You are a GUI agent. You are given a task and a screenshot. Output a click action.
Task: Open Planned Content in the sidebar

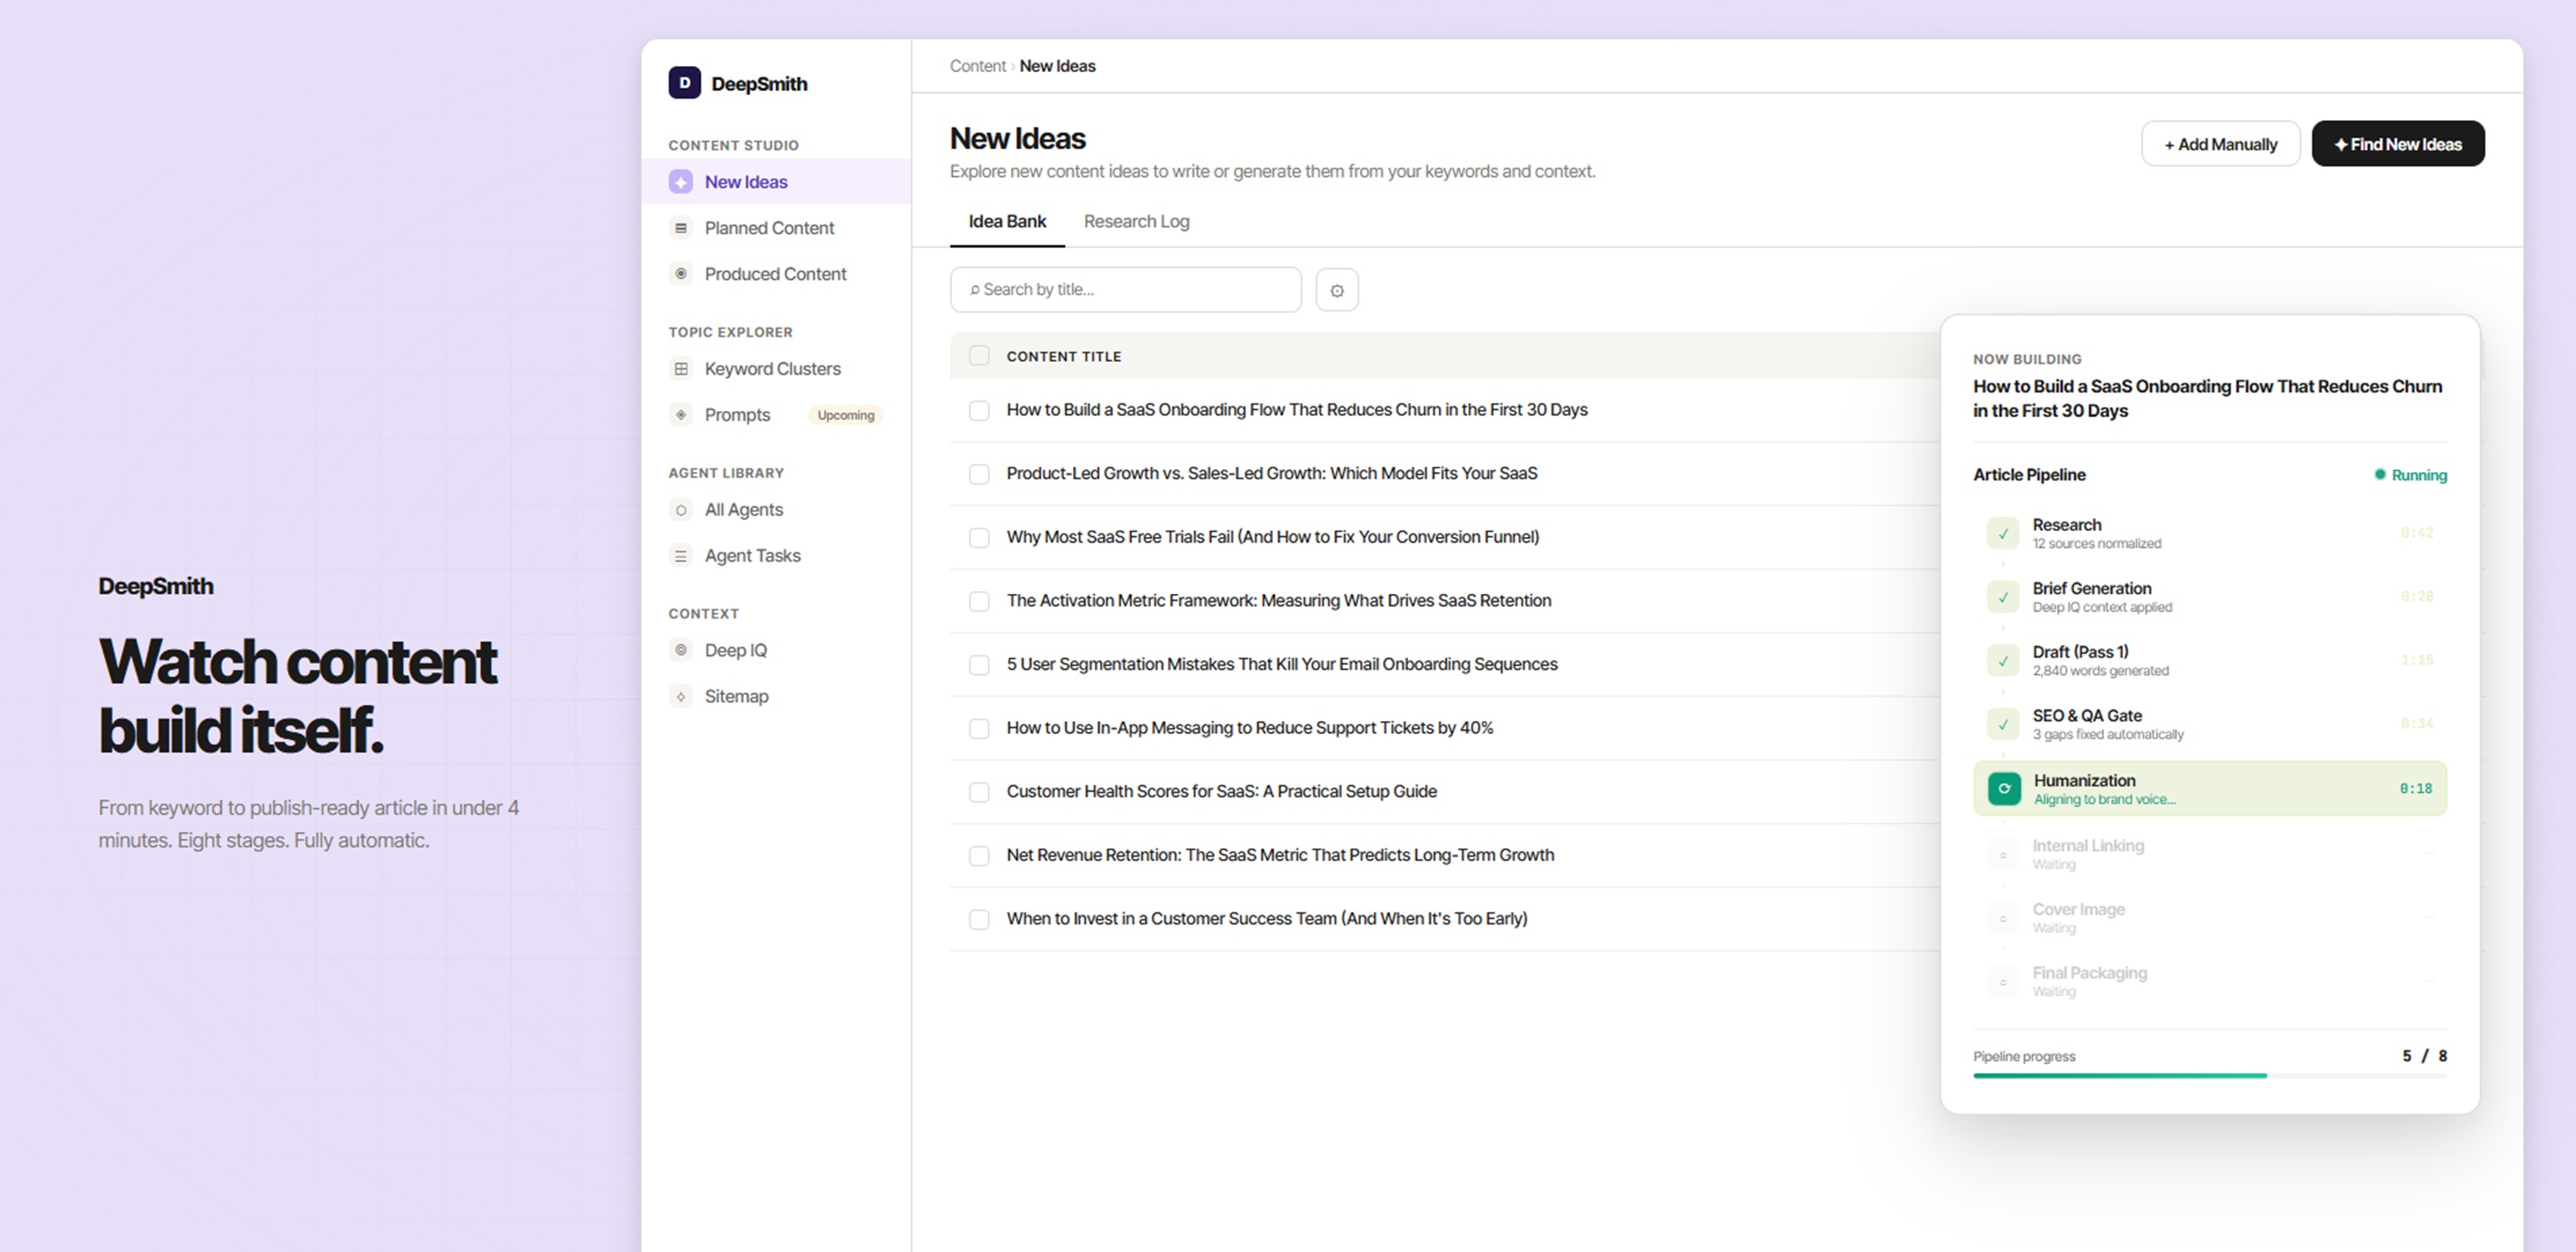(776, 228)
